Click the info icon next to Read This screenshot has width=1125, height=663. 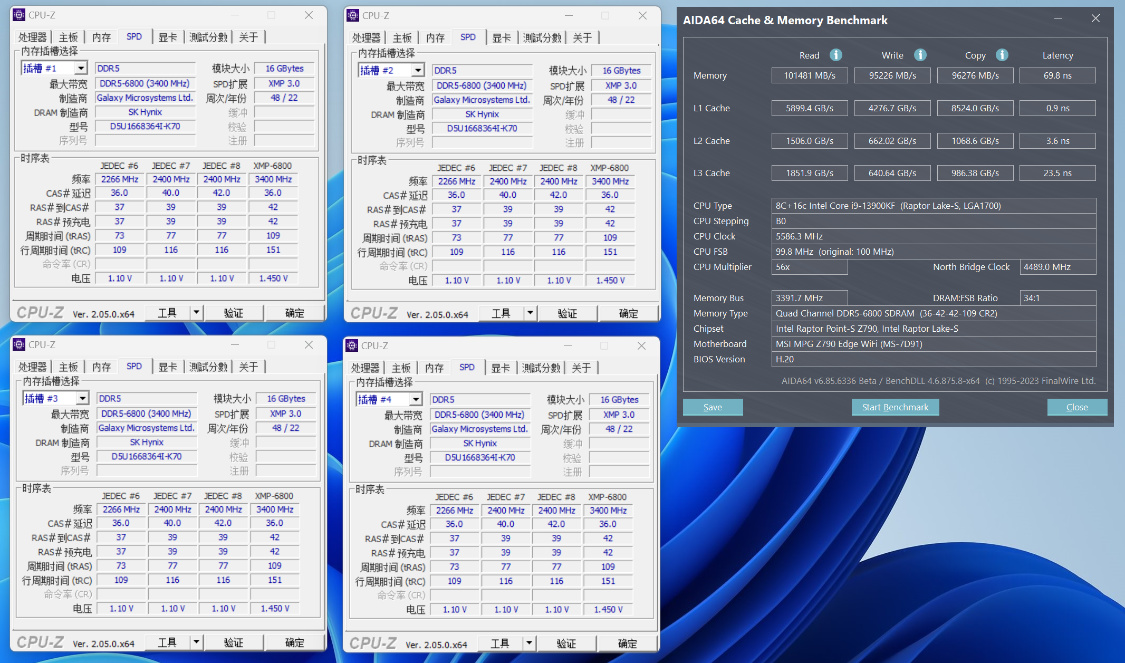836,55
